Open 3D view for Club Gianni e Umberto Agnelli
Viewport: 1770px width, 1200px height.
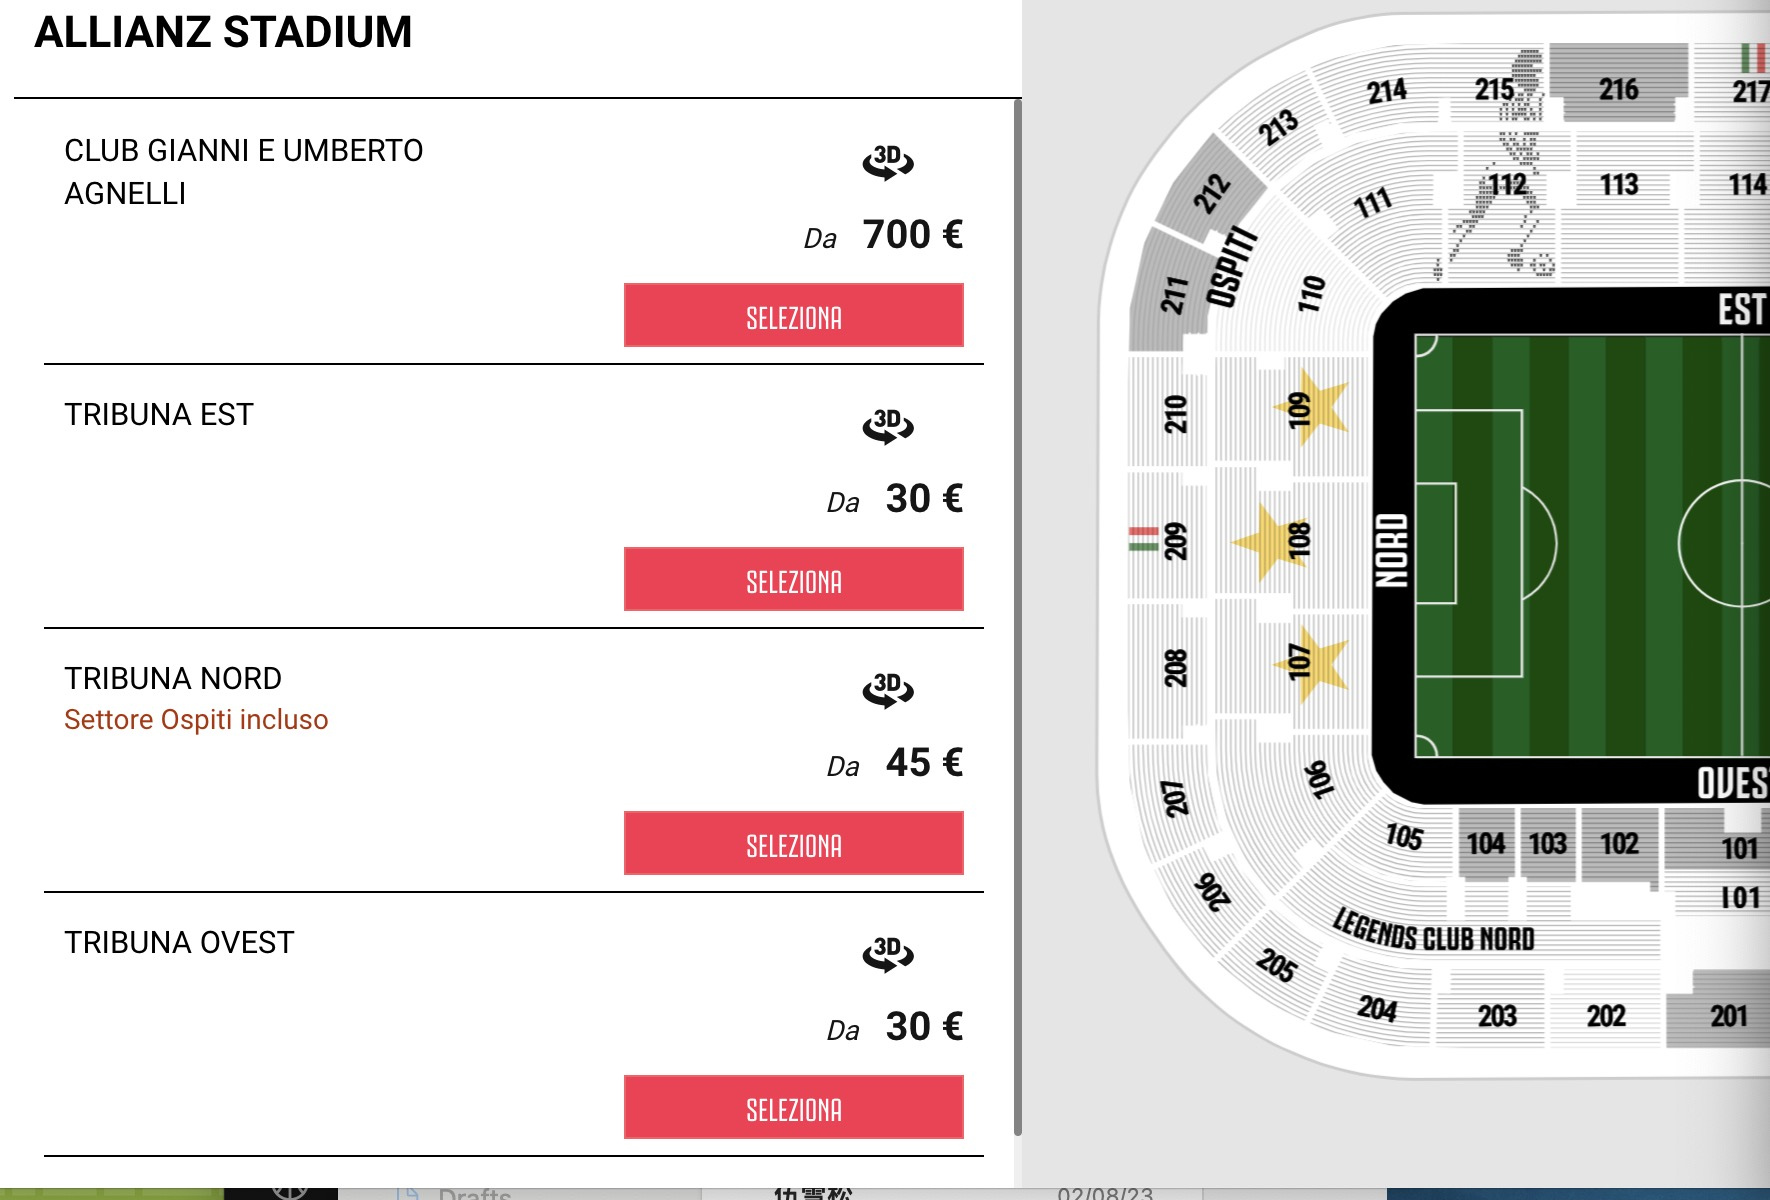(x=888, y=162)
